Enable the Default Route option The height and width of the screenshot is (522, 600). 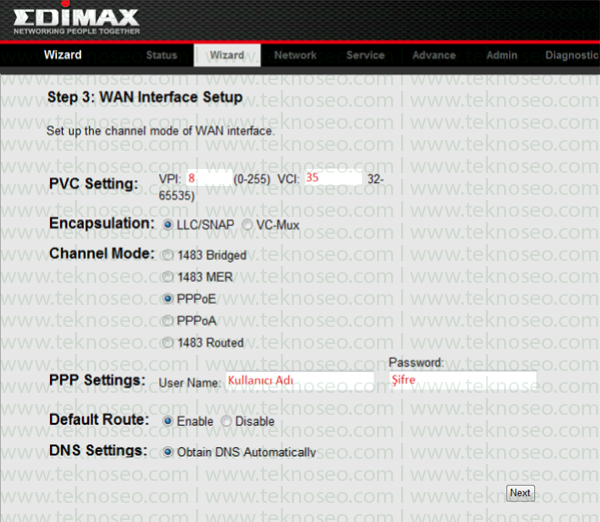pos(168,421)
